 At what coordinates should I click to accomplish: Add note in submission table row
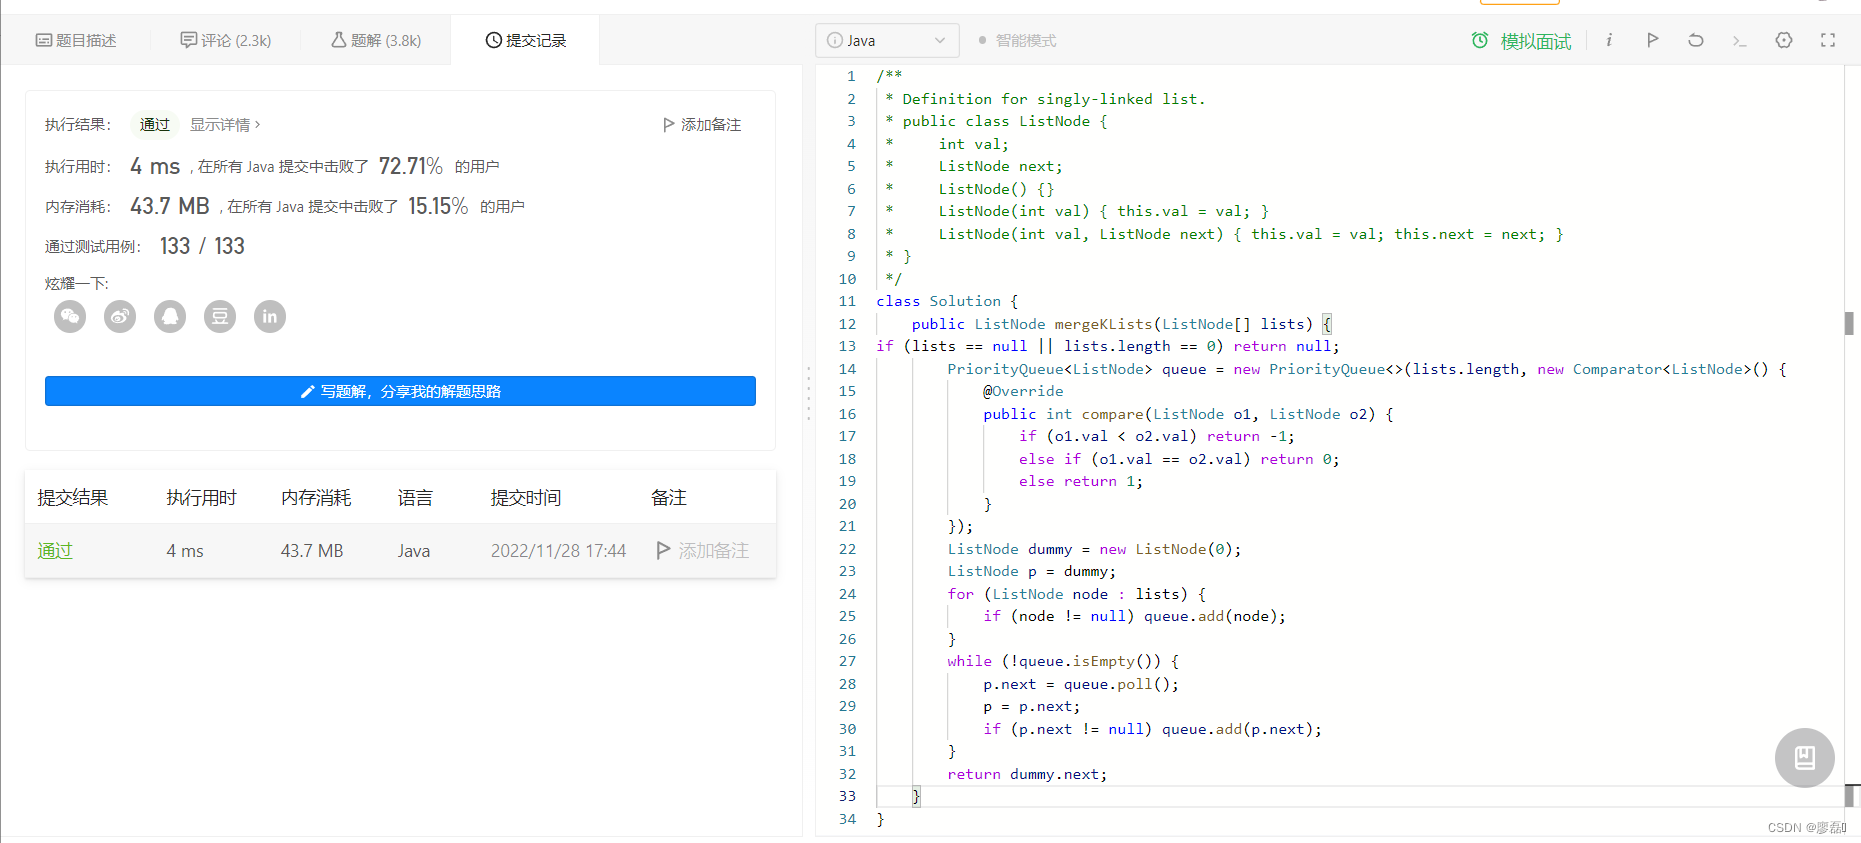pyautogui.click(x=703, y=551)
